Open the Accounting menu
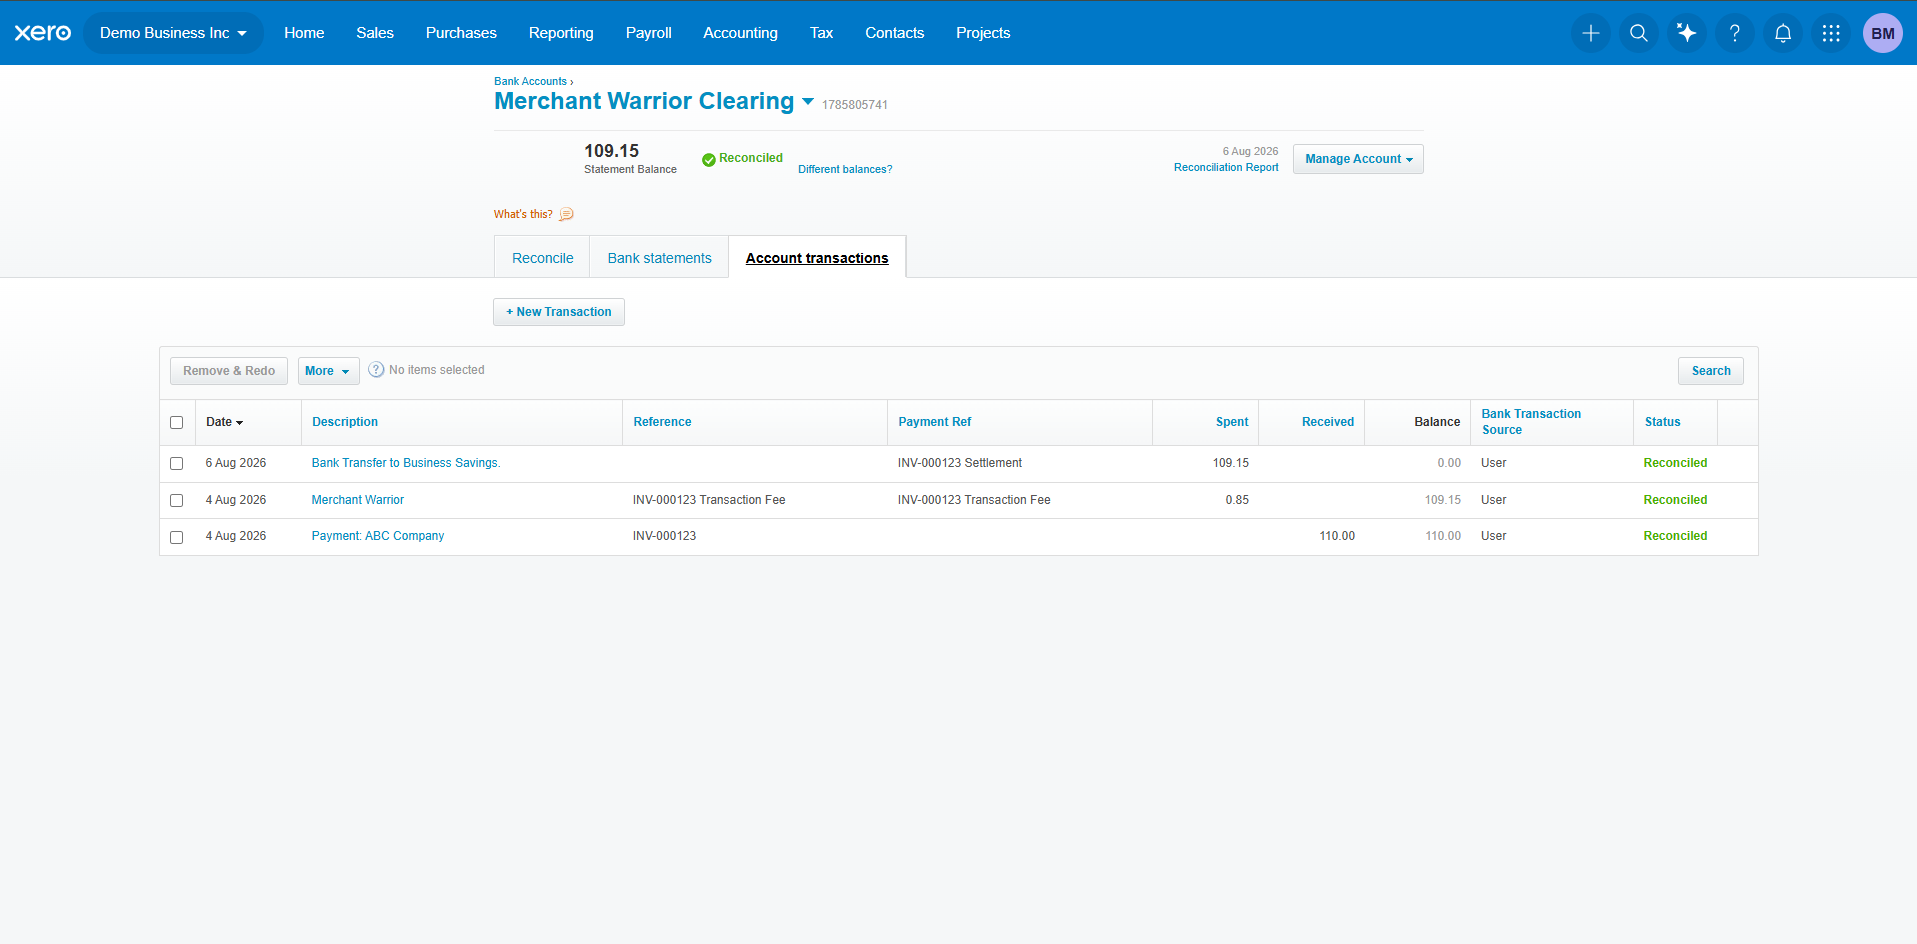The width and height of the screenshot is (1917, 944). (740, 33)
